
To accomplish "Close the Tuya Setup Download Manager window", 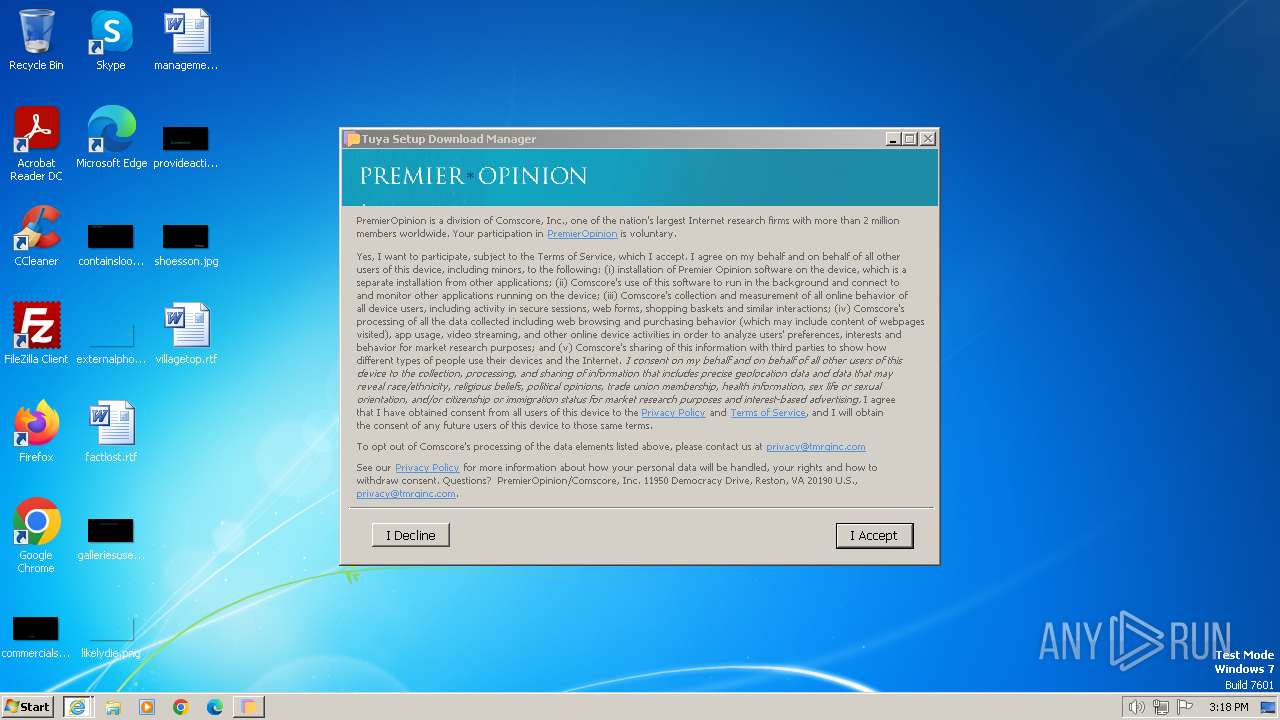I will [x=928, y=139].
